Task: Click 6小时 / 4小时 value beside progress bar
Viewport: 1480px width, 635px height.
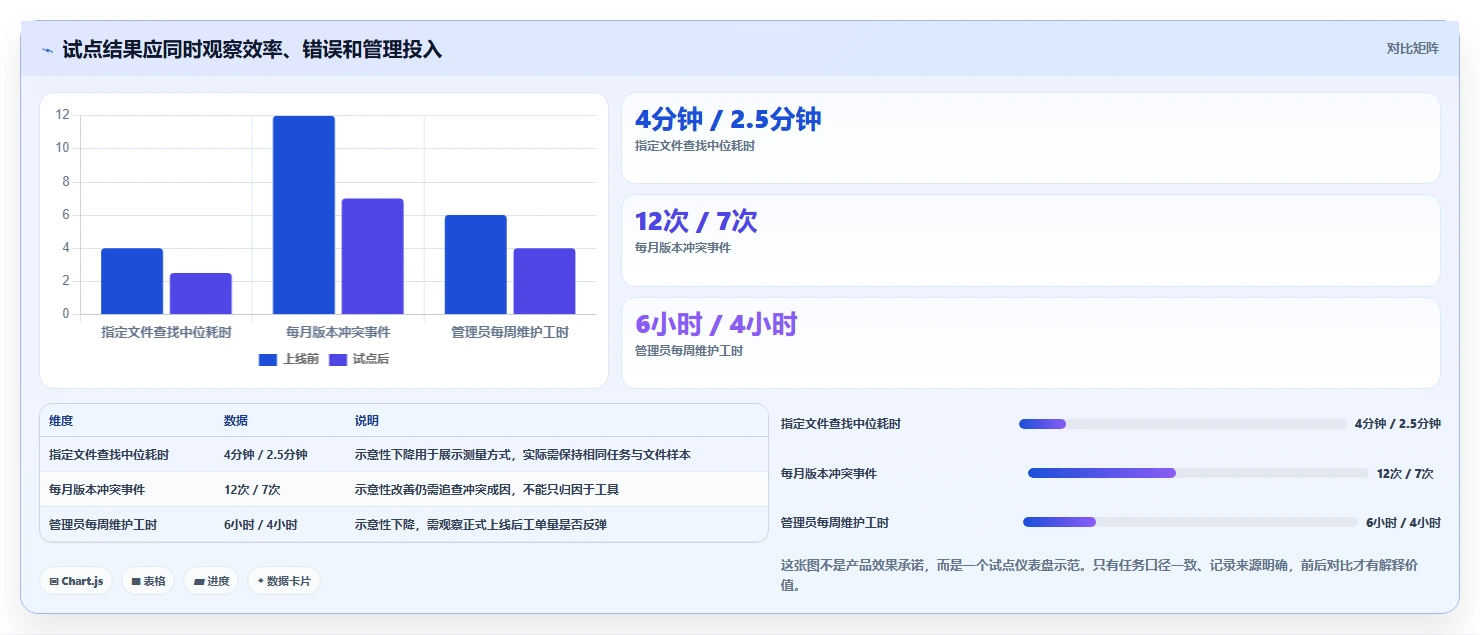Action: [1404, 522]
